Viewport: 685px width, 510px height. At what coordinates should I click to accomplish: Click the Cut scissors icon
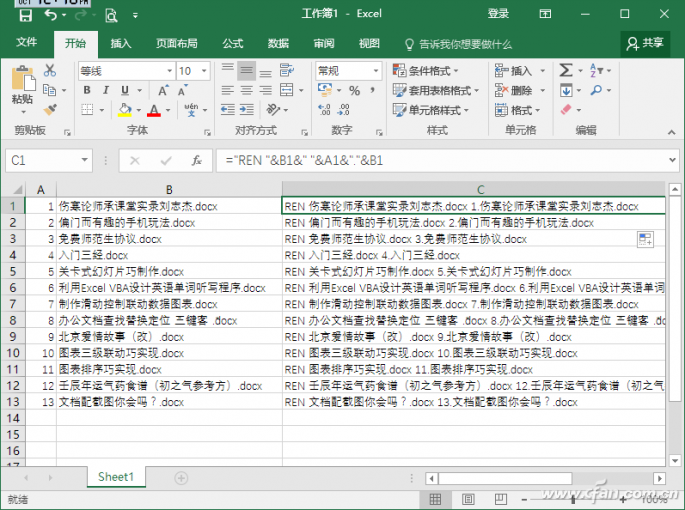point(50,70)
